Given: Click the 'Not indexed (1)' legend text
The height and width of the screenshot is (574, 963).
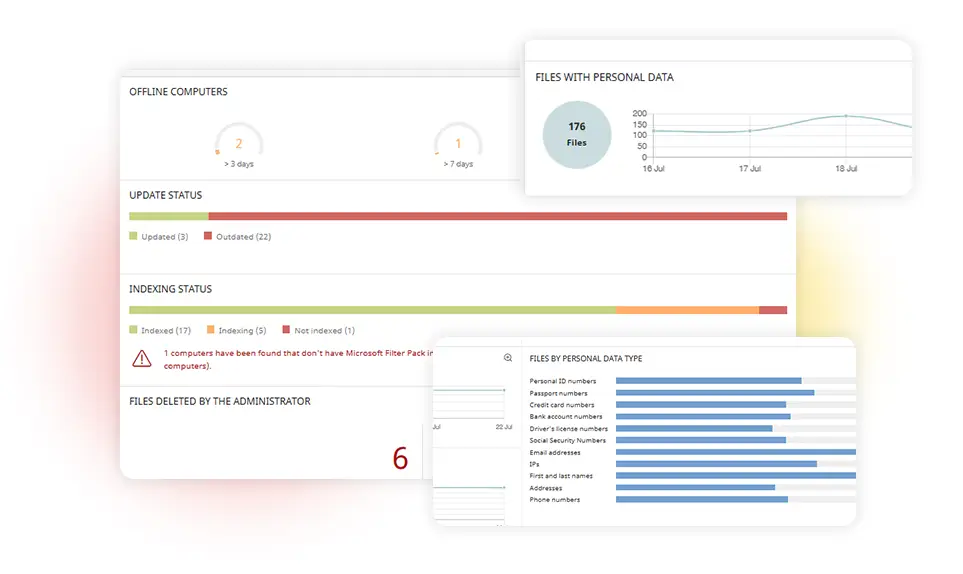Looking at the screenshot, I should tap(324, 330).
